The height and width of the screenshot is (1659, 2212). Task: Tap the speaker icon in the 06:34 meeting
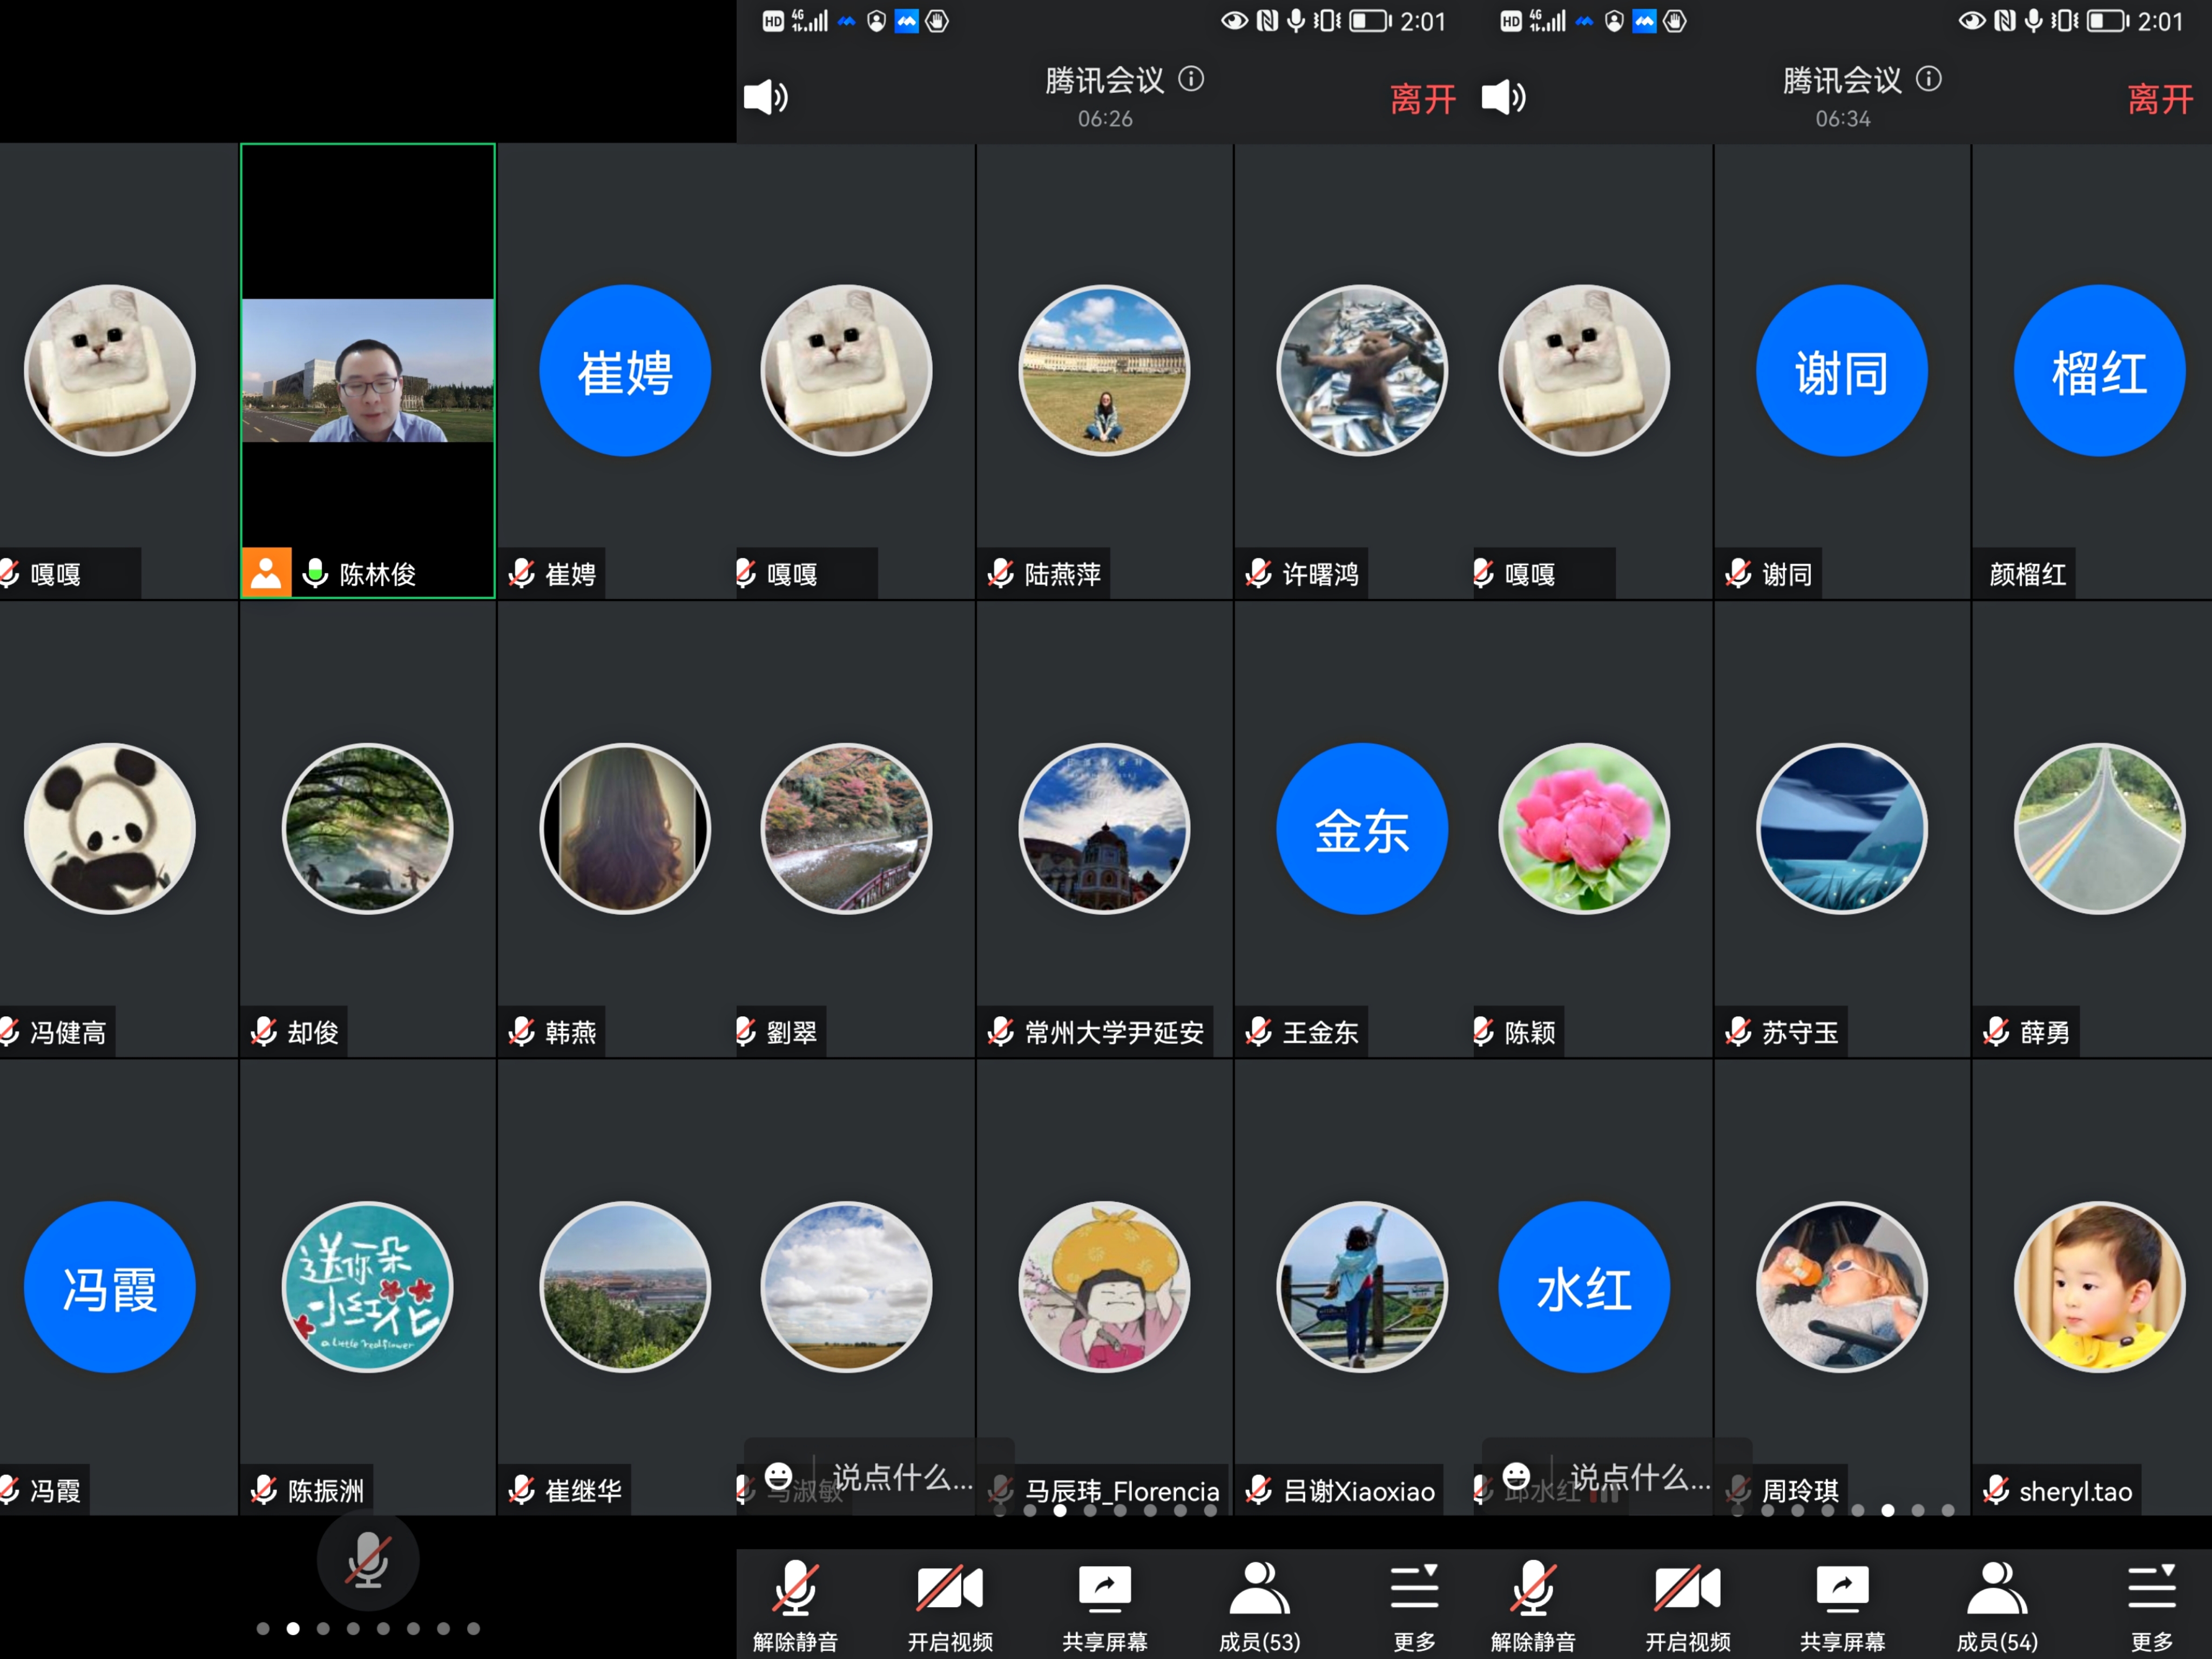(x=1503, y=97)
